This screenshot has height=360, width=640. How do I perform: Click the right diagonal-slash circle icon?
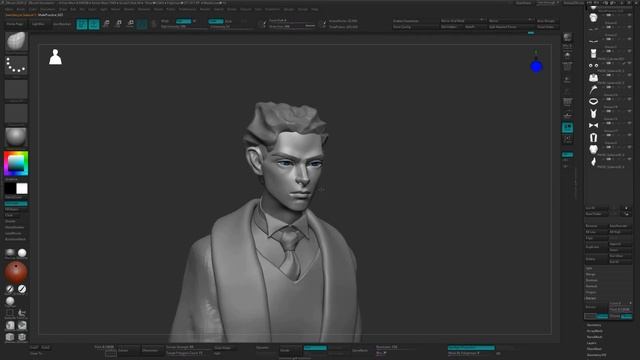coord(22,289)
